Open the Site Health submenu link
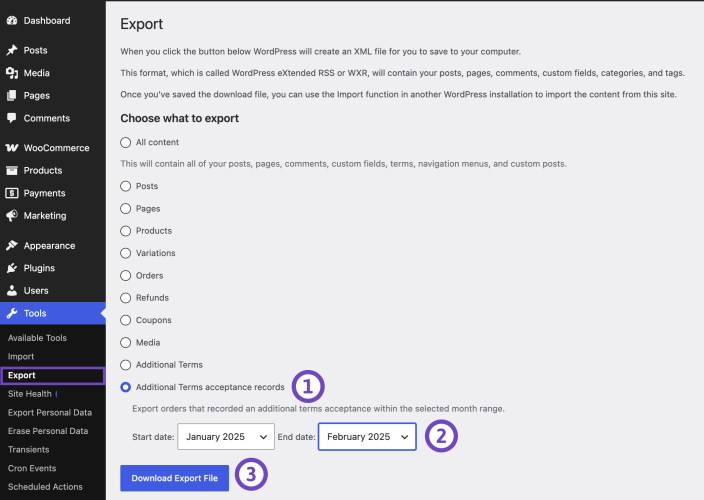Screen dimensions: 704x500 tap(30, 394)
